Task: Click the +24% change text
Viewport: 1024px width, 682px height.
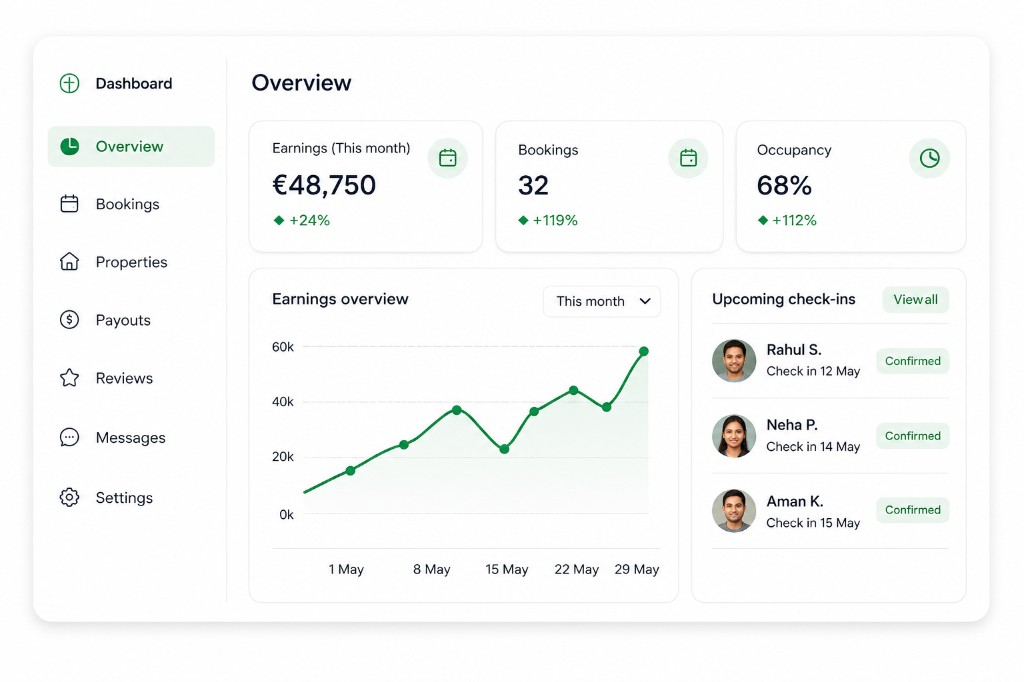Action: (310, 220)
